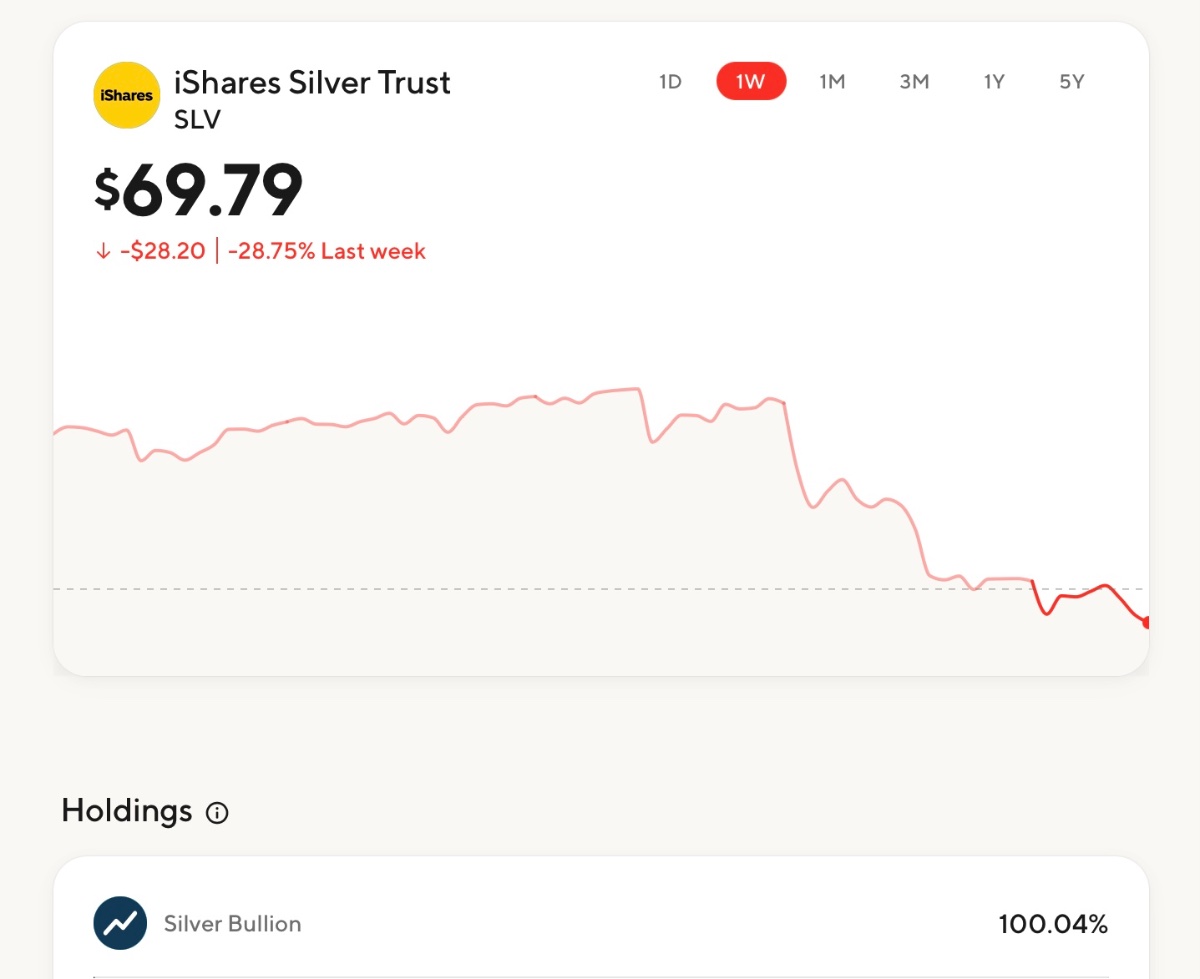Click the -$28.20 change amount
1200x979 pixels.
(162, 251)
